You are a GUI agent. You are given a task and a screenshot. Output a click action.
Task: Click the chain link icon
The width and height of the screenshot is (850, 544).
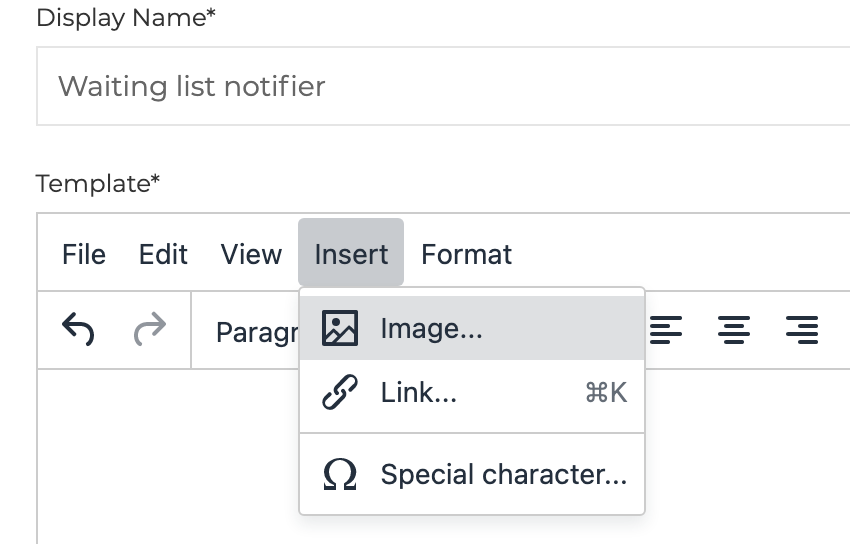pyautogui.click(x=340, y=393)
